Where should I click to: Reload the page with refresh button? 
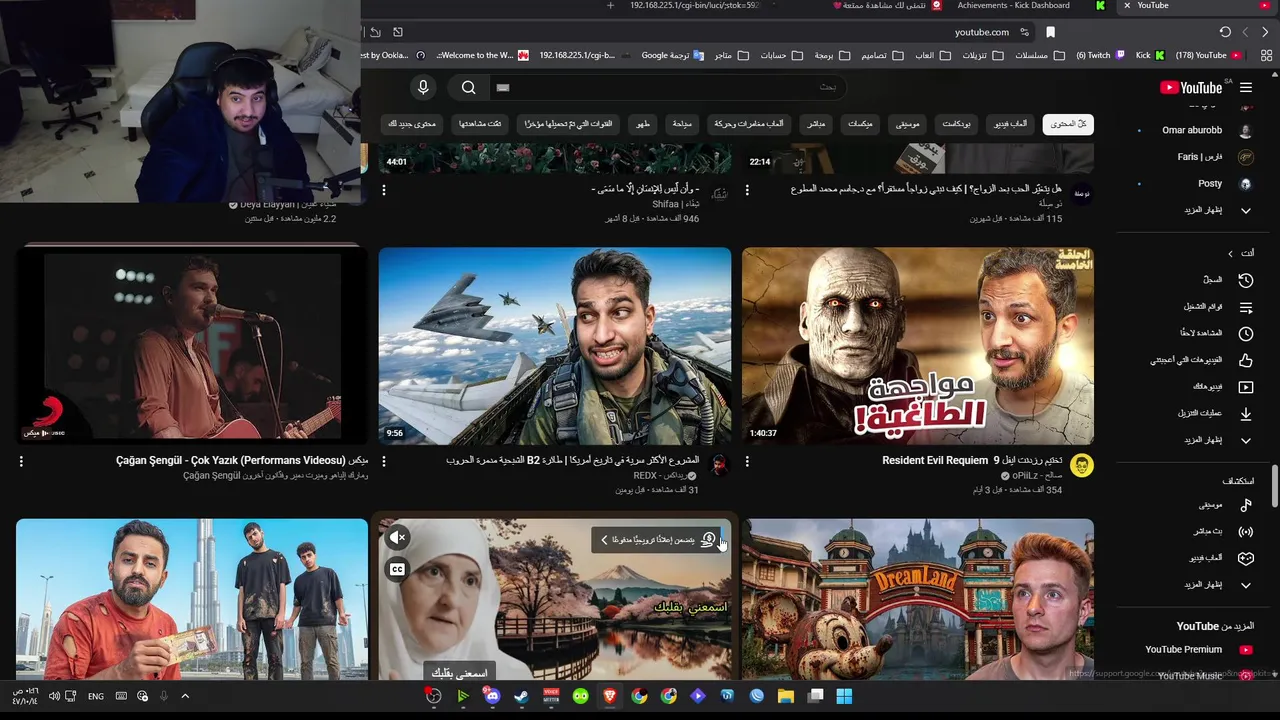tap(1225, 32)
